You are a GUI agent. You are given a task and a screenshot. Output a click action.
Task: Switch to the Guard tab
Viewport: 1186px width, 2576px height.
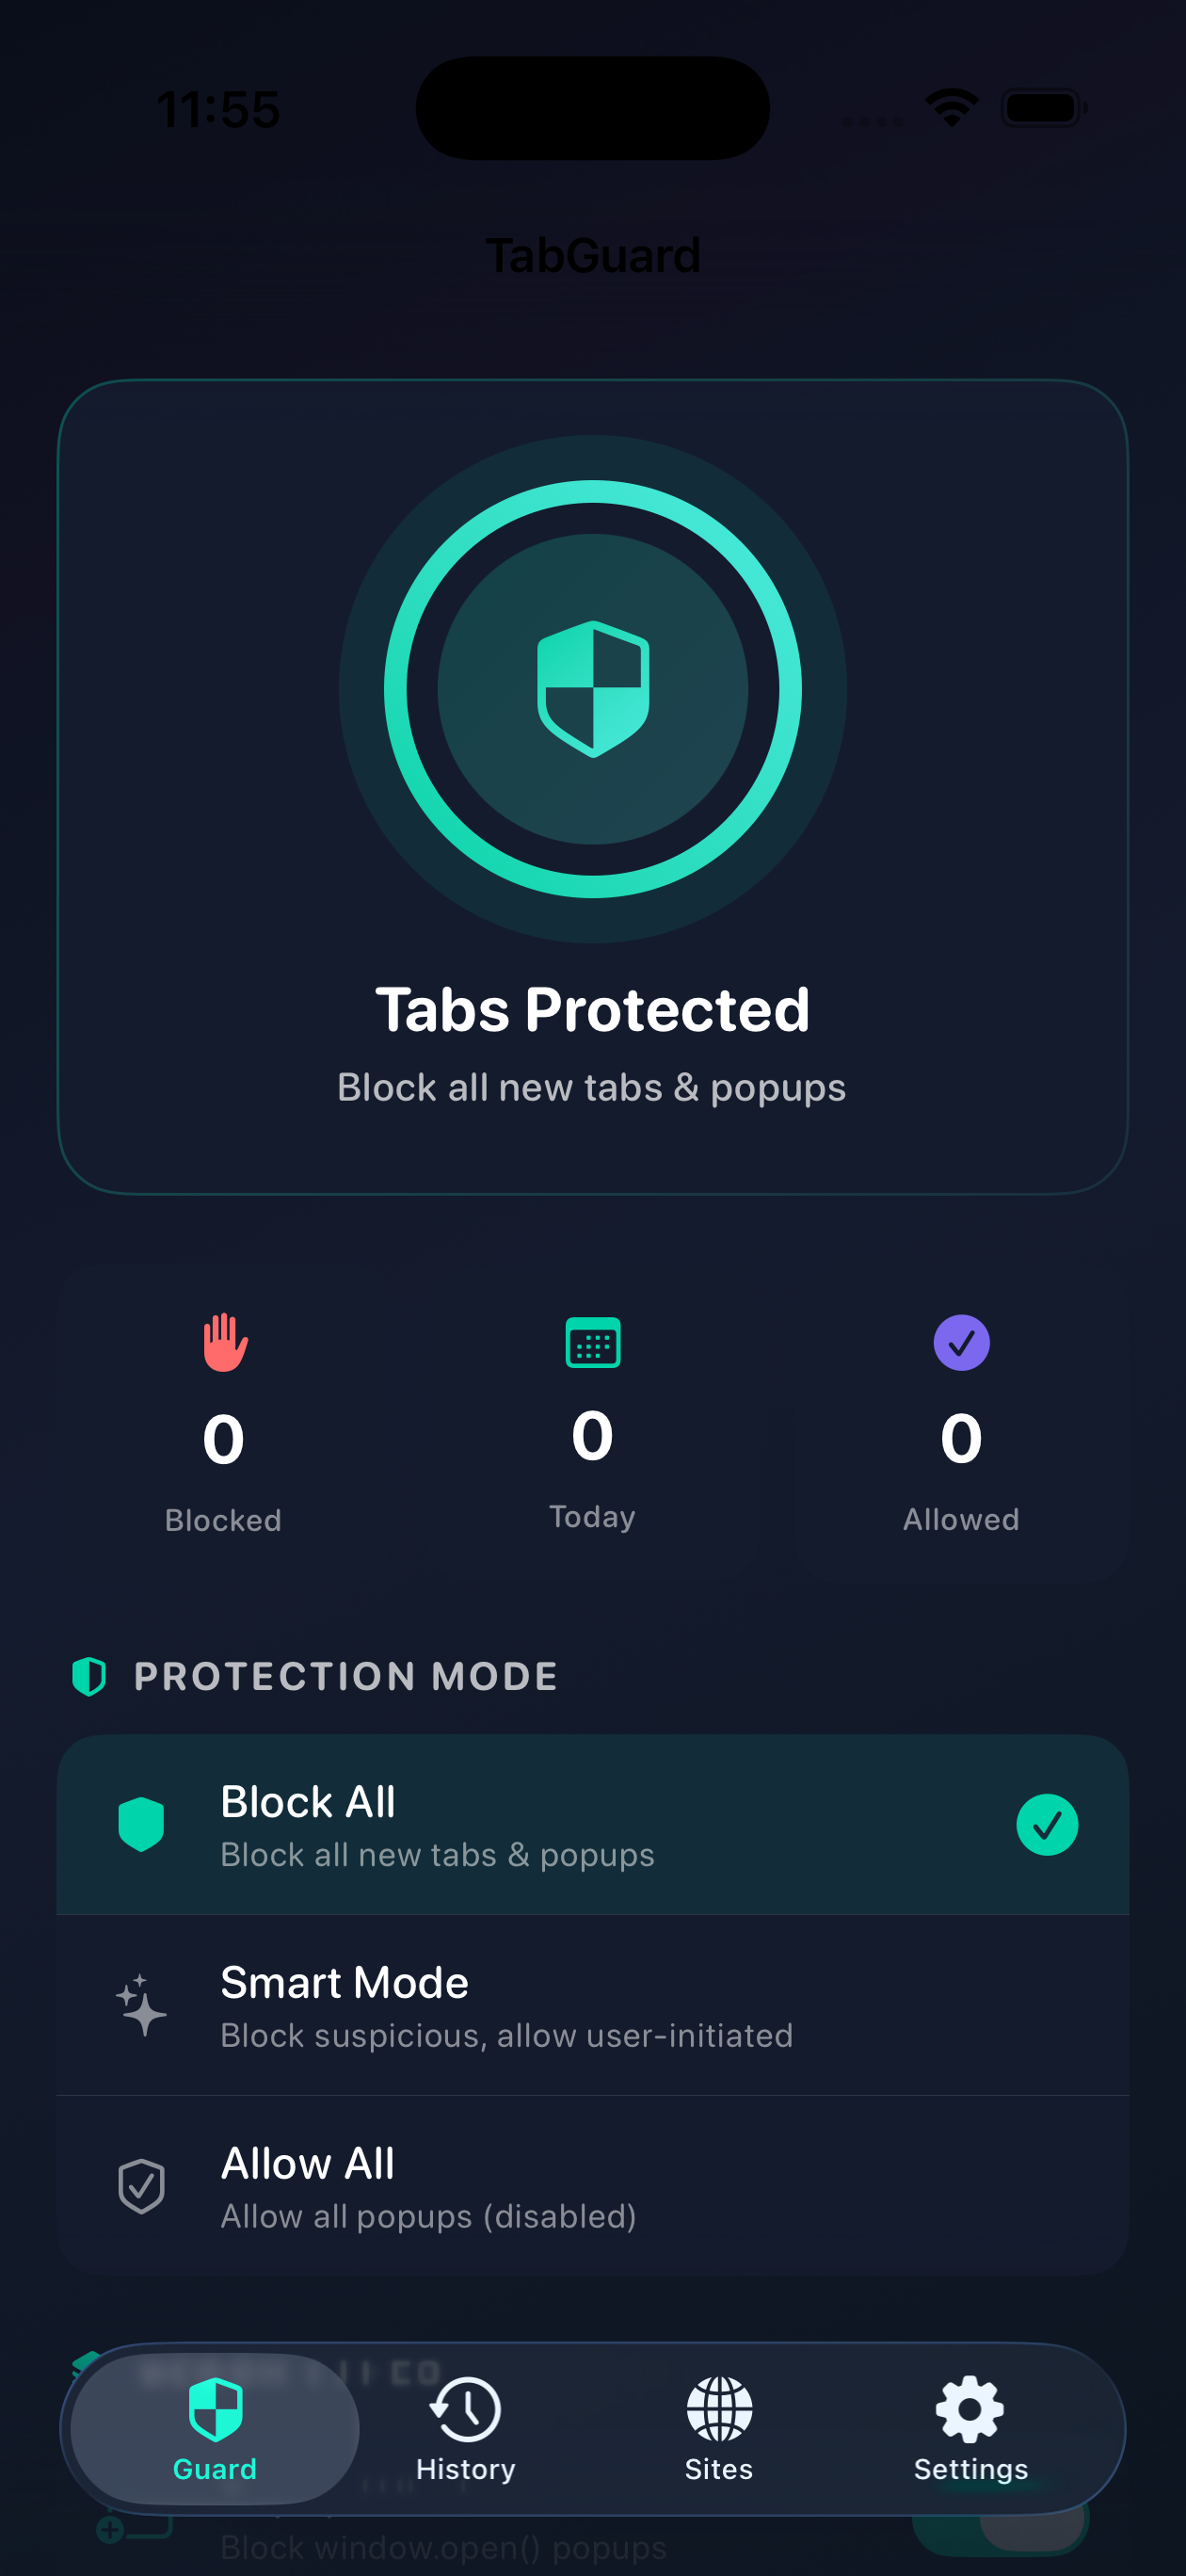point(215,2429)
